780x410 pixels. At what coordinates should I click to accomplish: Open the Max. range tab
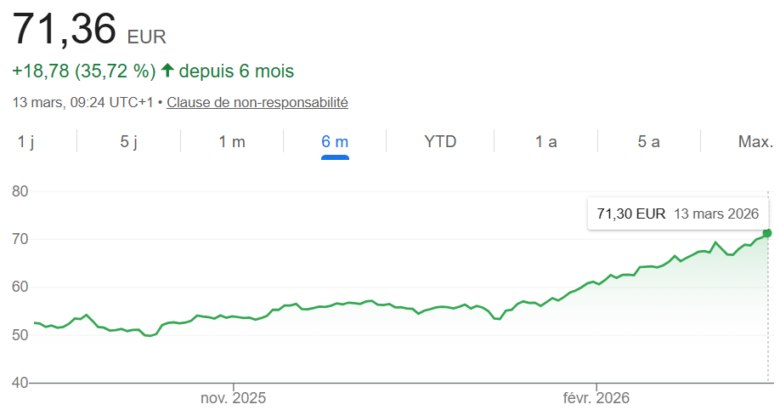click(x=755, y=142)
